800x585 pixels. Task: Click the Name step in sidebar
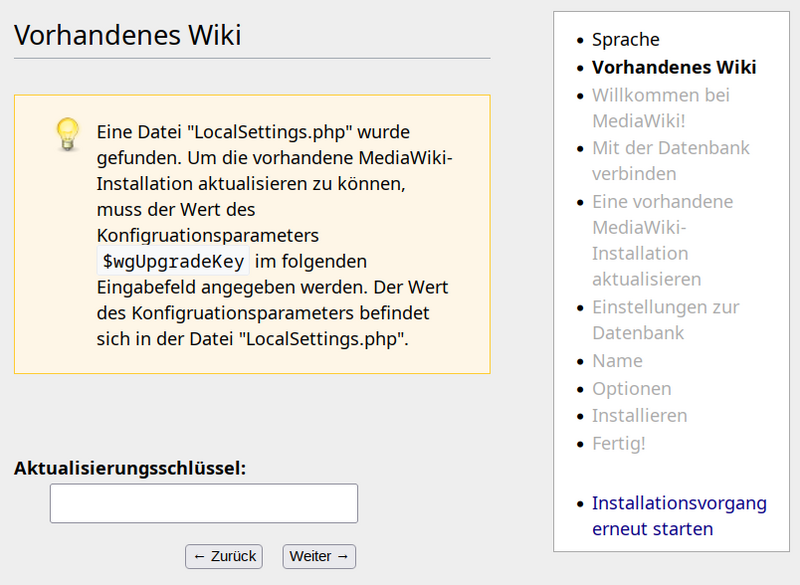(x=617, y=361)
